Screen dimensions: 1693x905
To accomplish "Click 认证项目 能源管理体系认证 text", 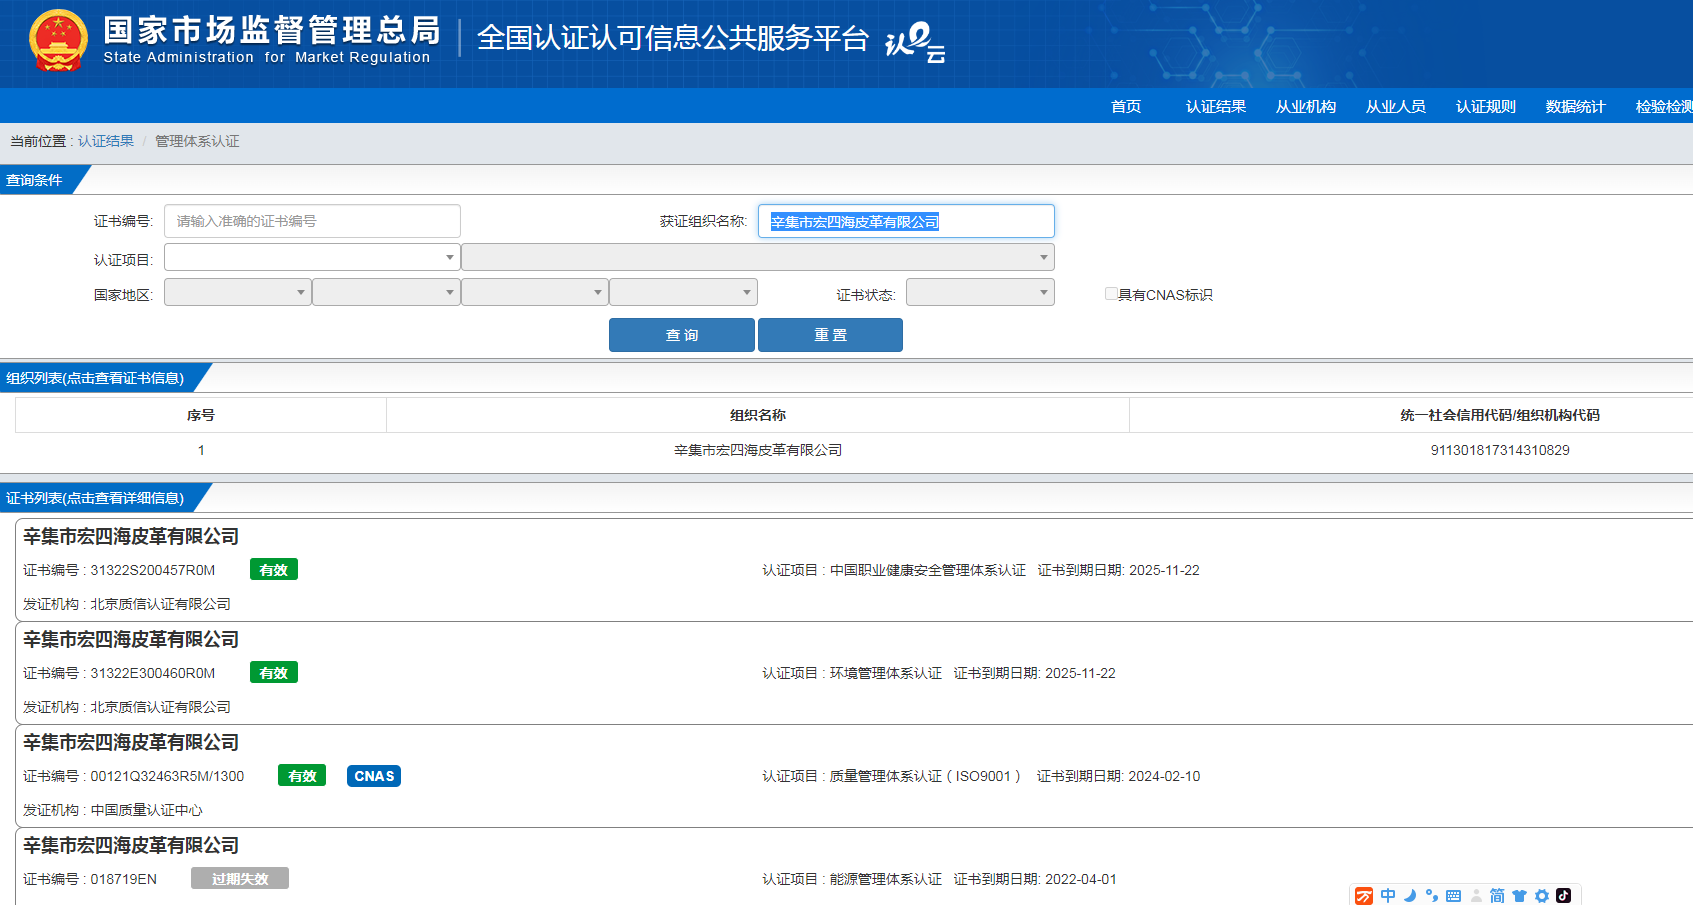I will click(x=852, y=879).
